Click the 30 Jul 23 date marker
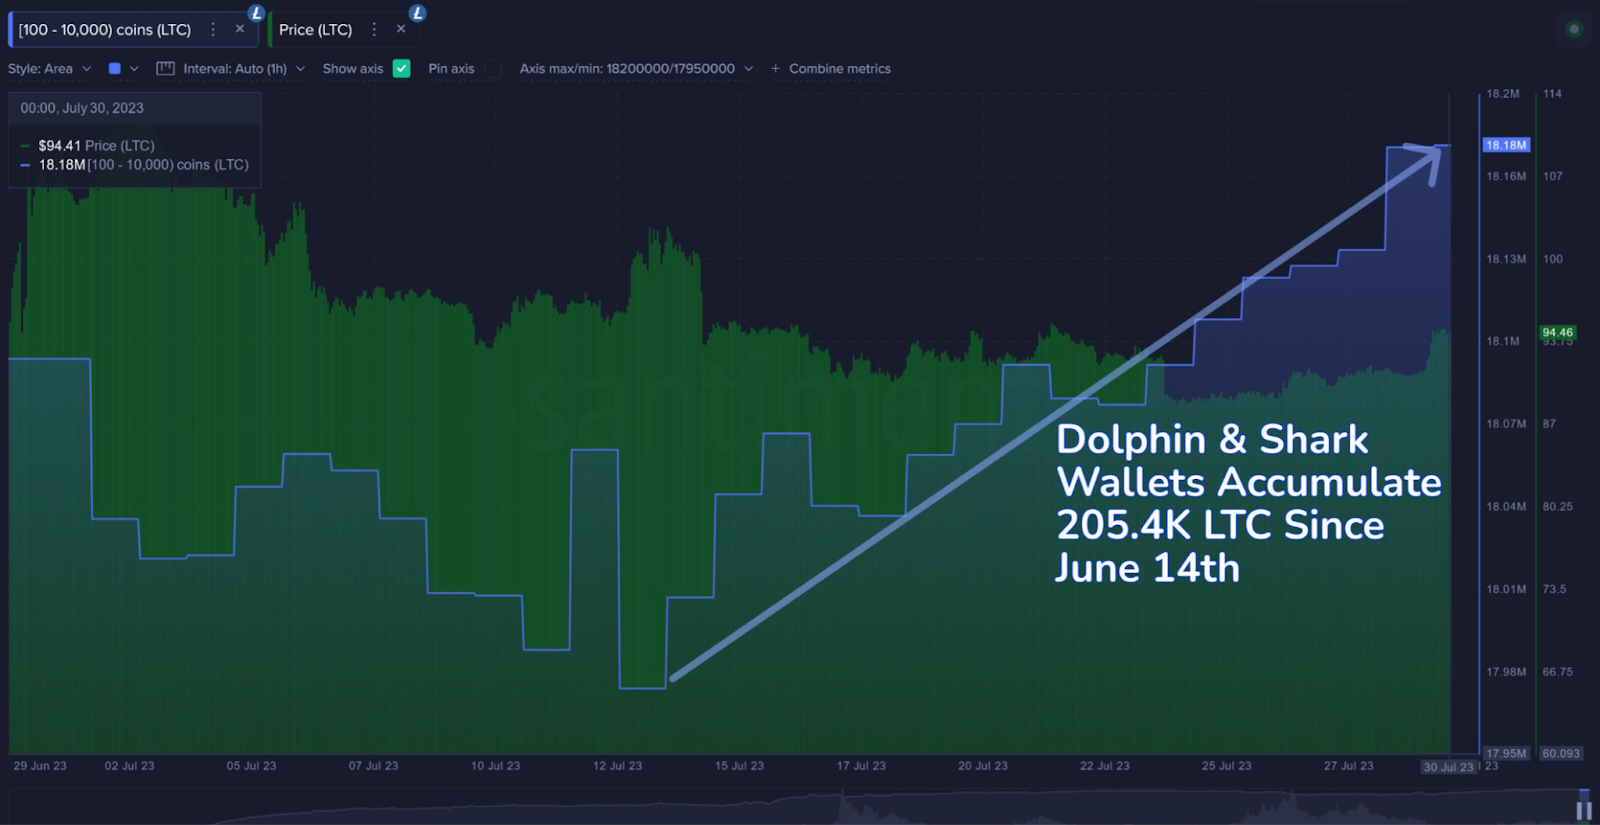1600x825 pixels. coord(1449,767)
